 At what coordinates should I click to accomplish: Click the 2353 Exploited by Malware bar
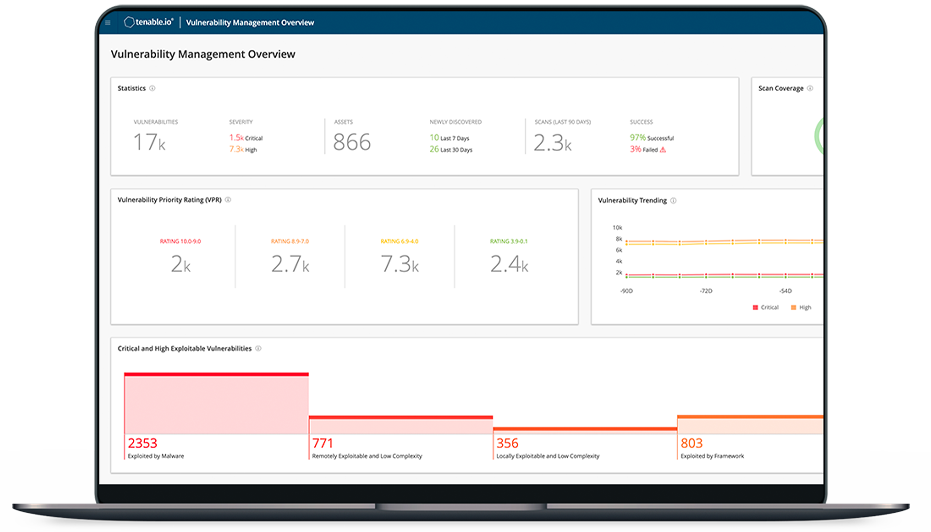click(216, 404)
